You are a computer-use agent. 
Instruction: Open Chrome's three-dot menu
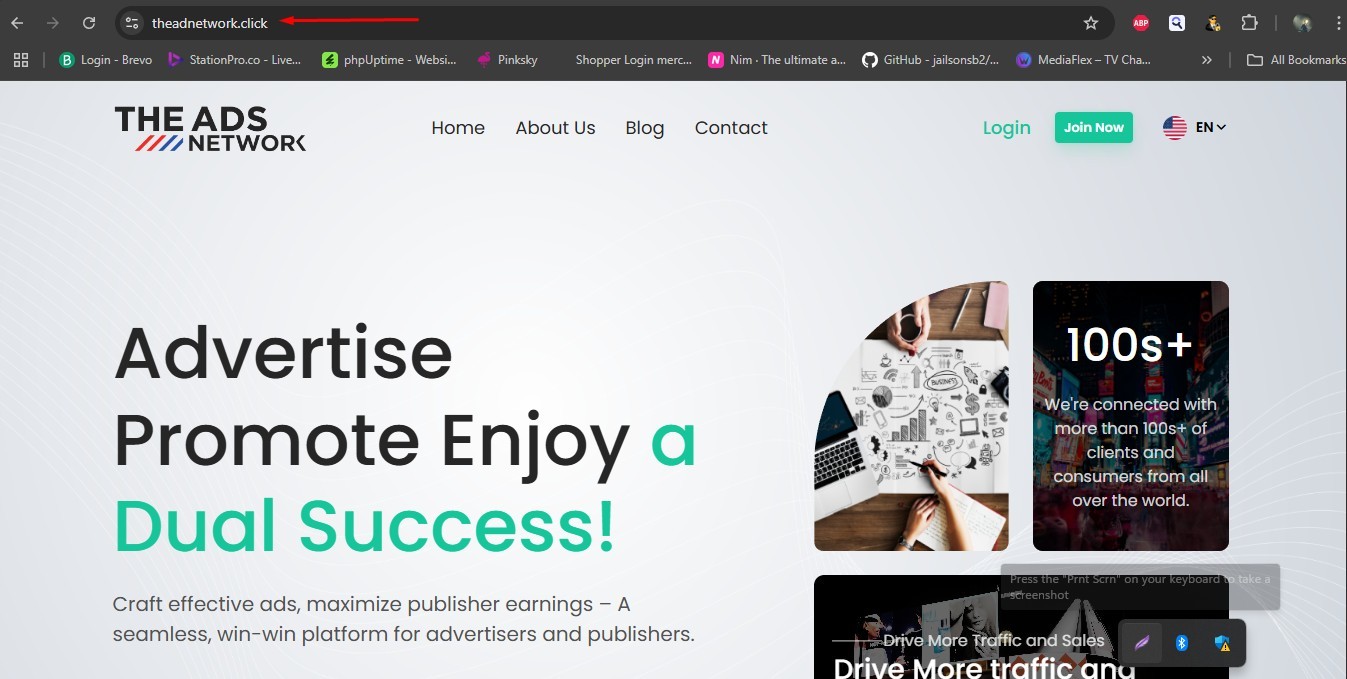1338,23
